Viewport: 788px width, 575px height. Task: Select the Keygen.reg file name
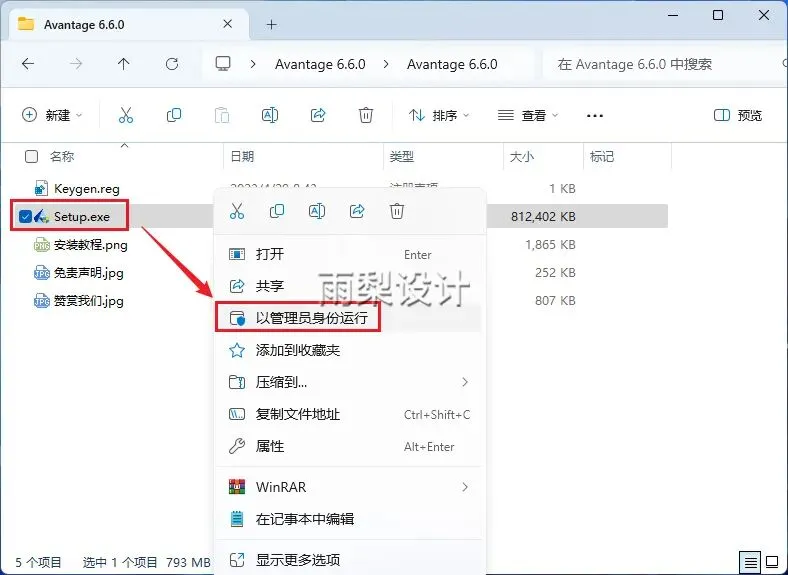[x=87, y=189]
